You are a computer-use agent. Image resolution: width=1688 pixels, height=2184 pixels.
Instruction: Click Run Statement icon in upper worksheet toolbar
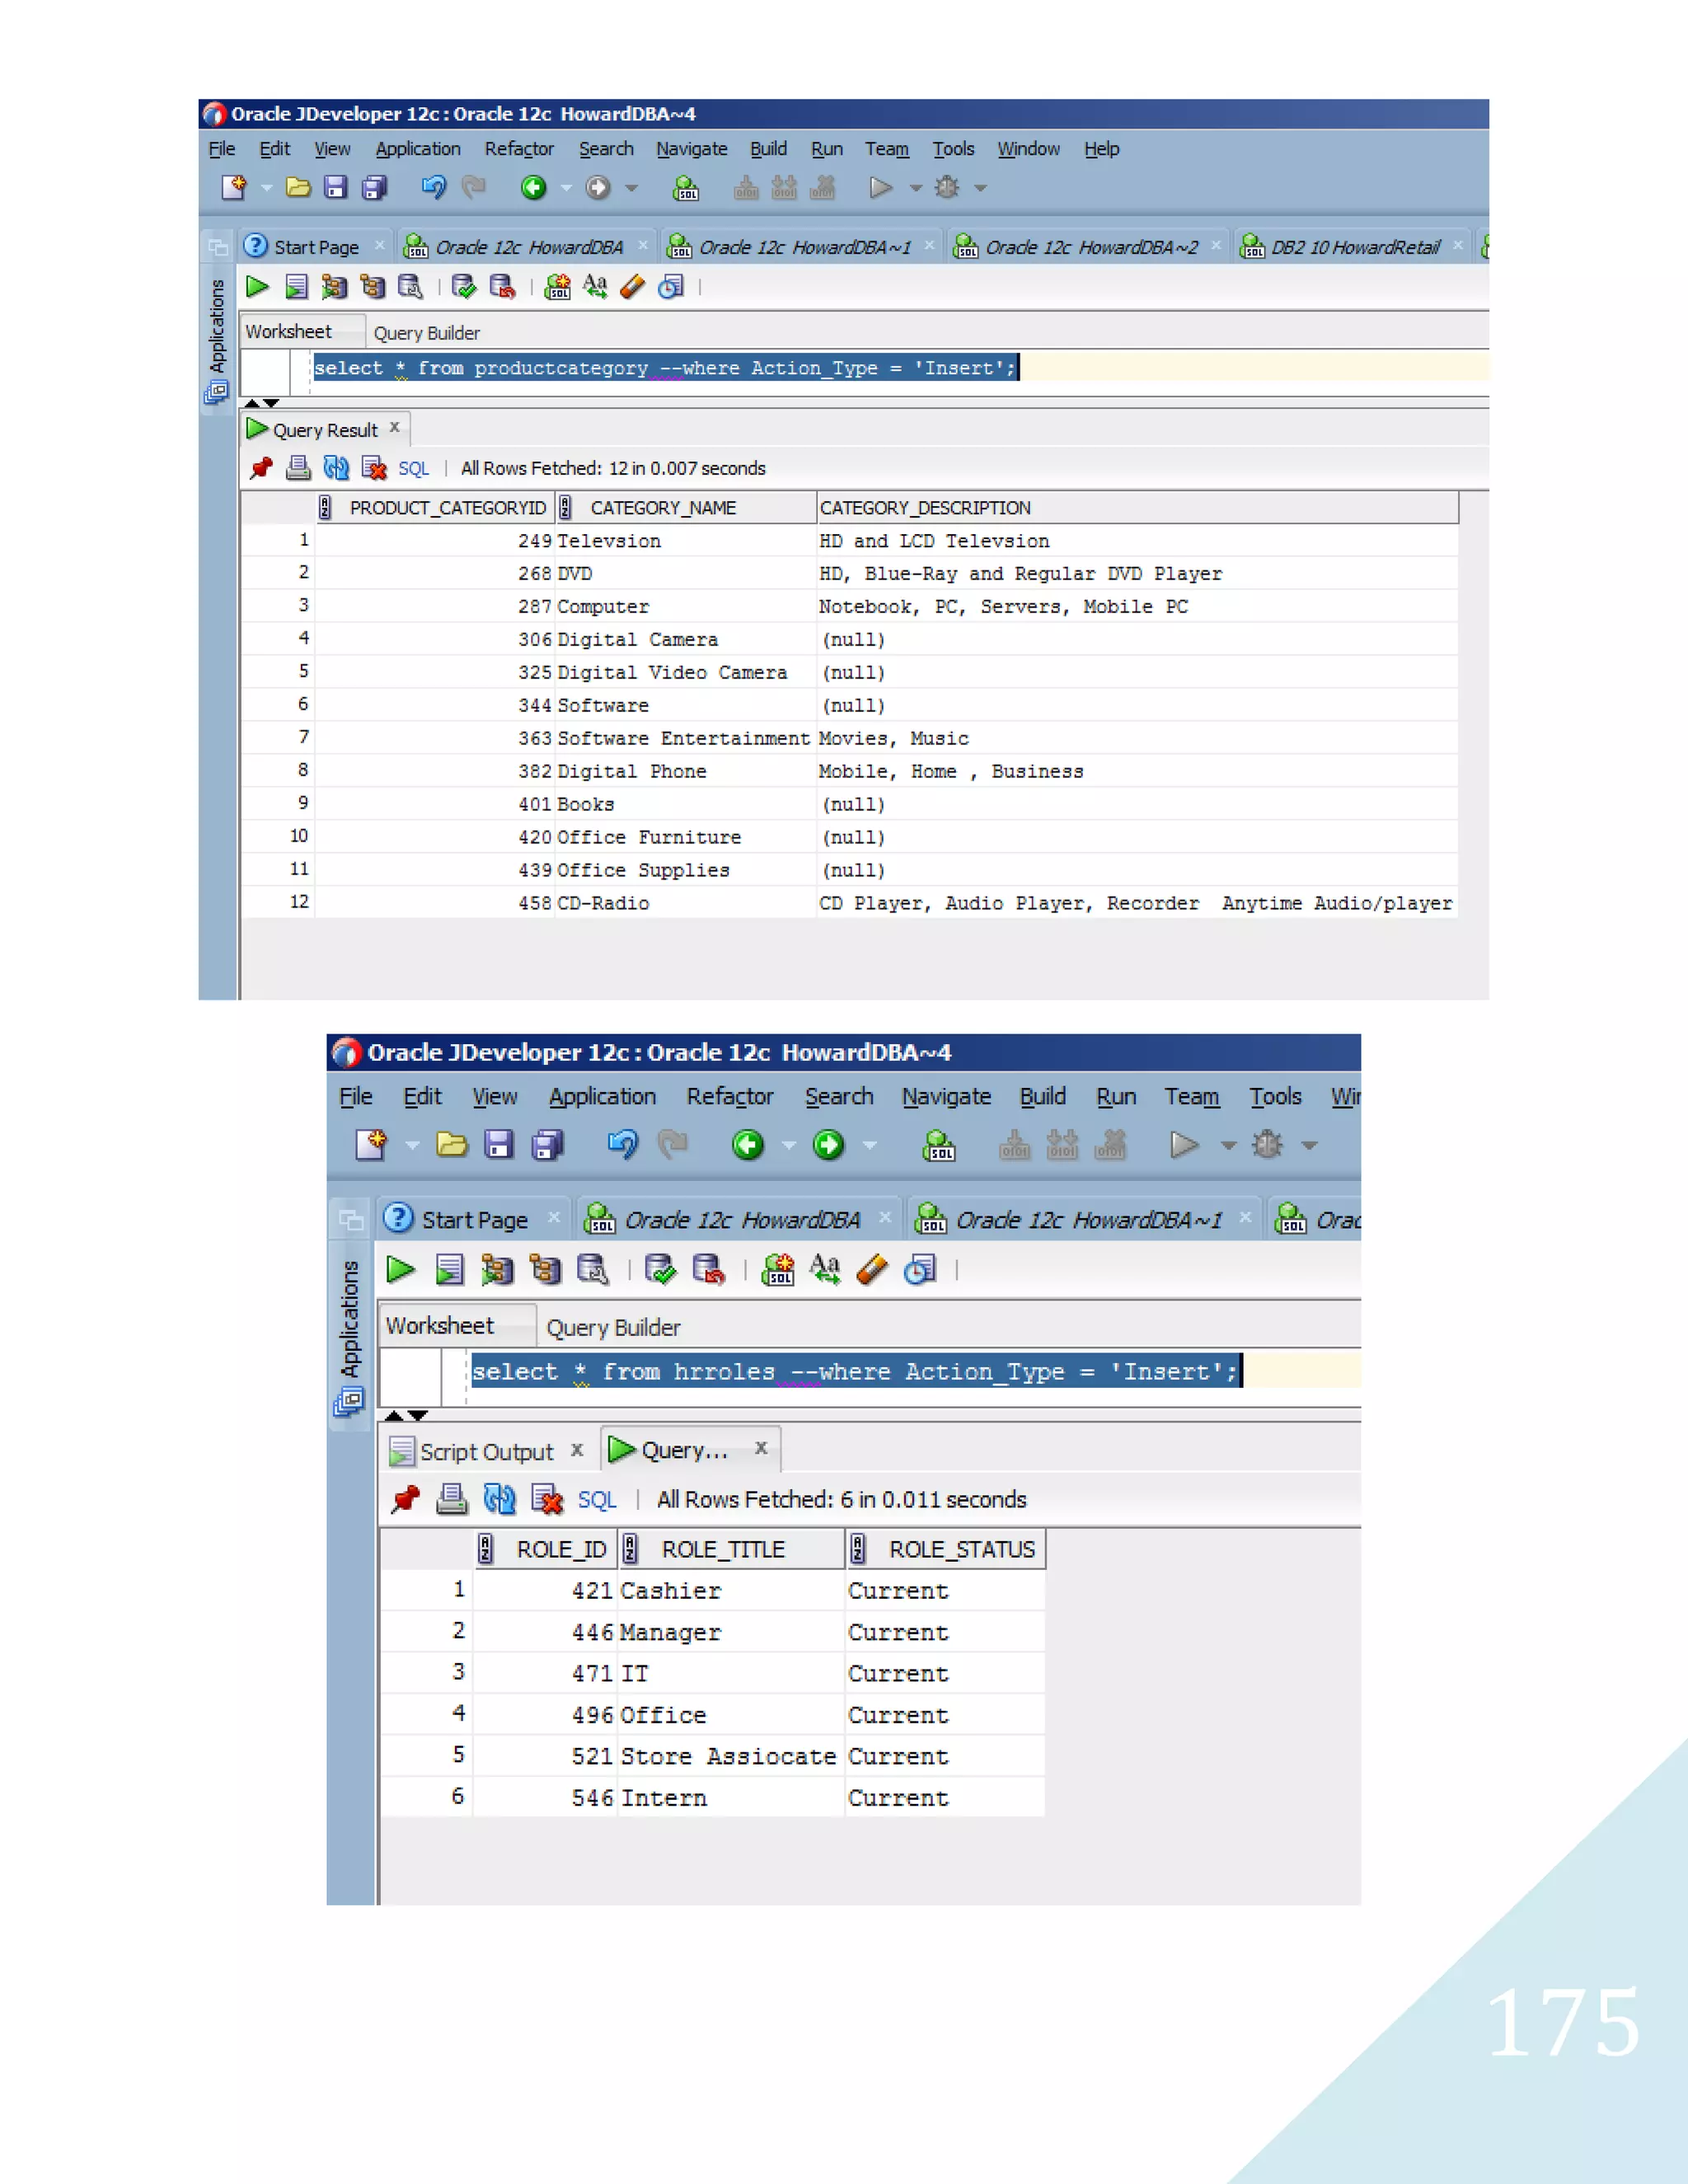coord(257,288)
